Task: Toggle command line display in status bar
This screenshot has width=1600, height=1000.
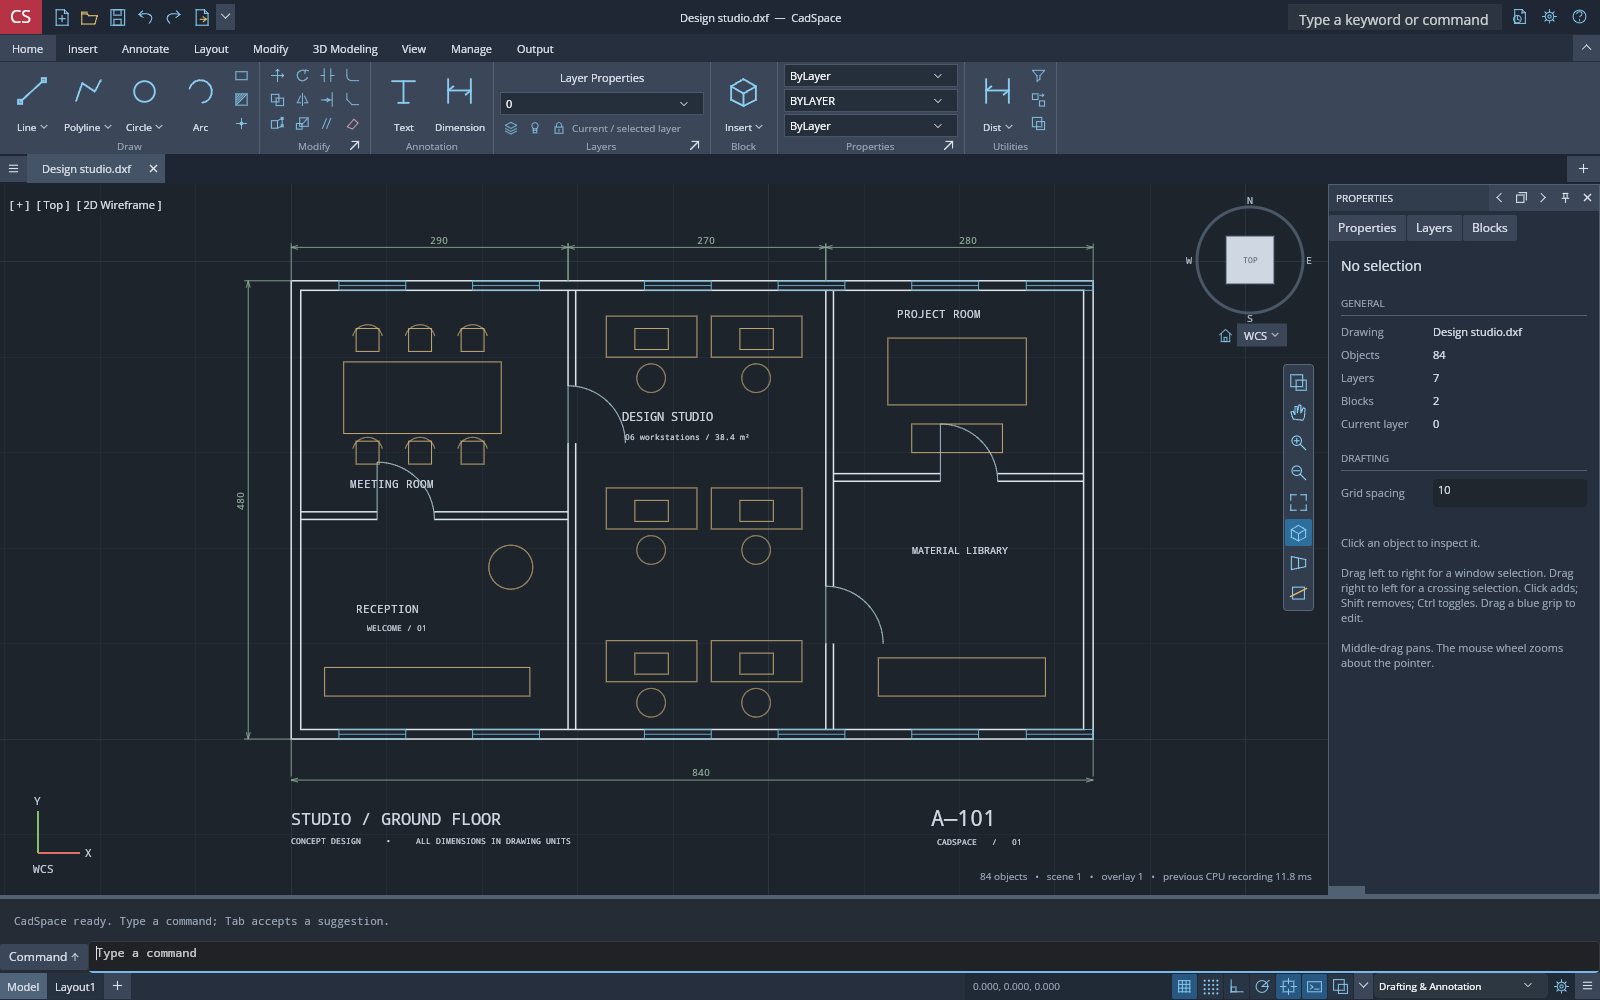Action: tap(1314, 986)
